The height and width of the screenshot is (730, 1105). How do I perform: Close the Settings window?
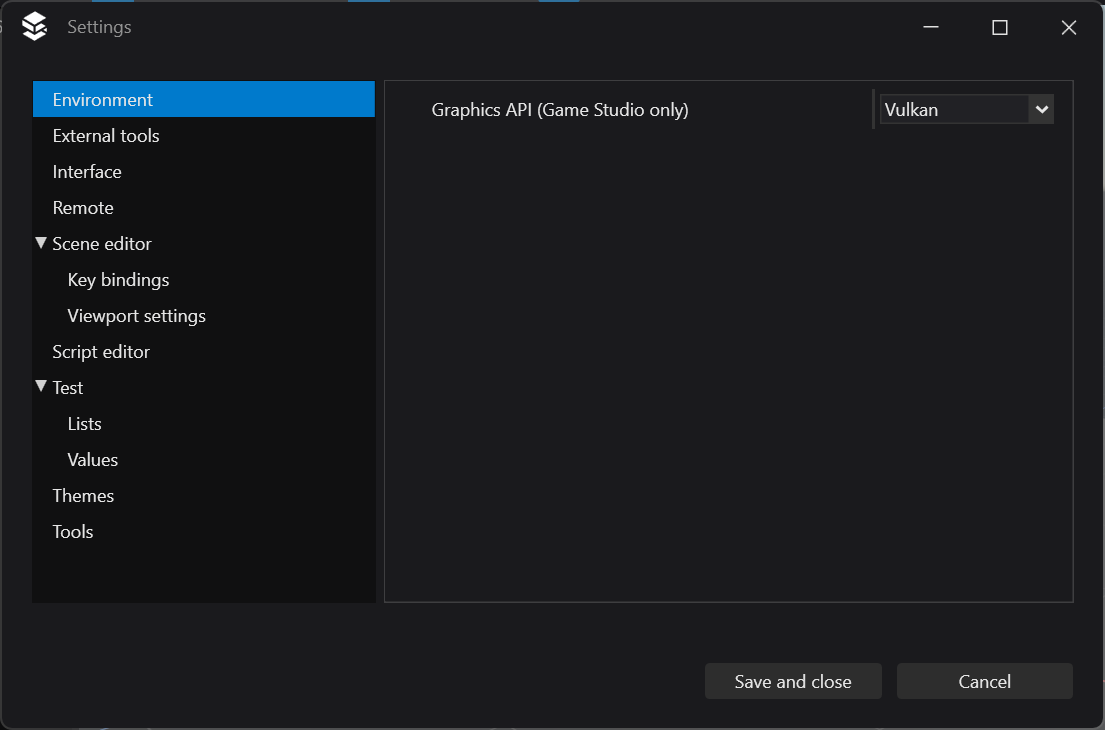1068,27
